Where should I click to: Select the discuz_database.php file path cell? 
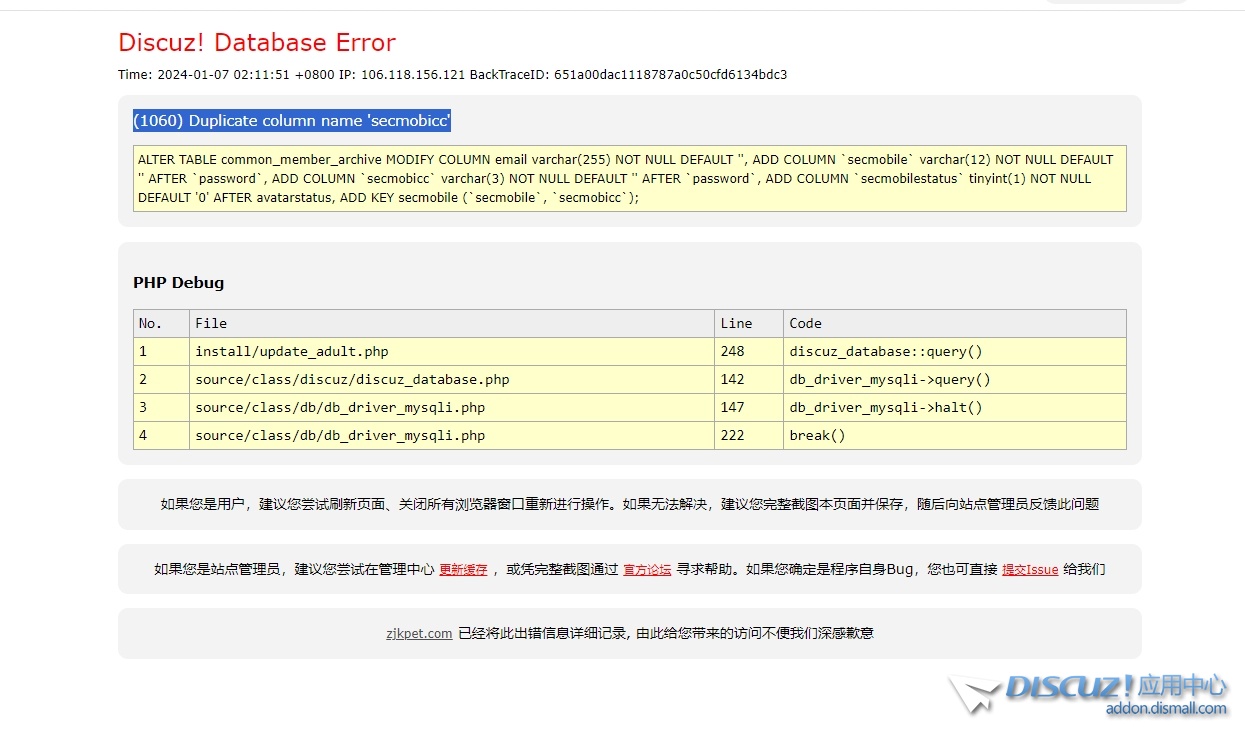(352, 379)
